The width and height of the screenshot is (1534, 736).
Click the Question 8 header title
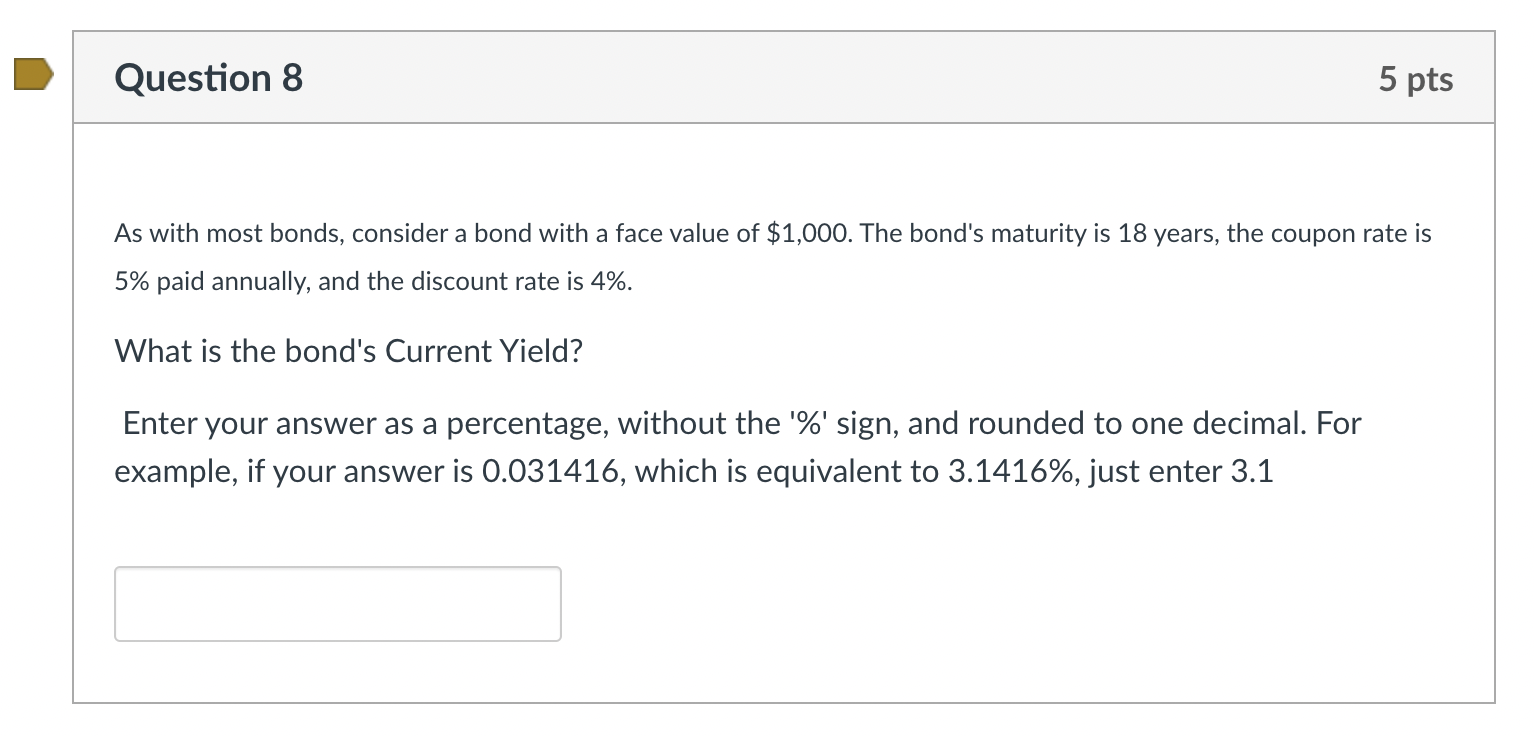tap(206, 78)
